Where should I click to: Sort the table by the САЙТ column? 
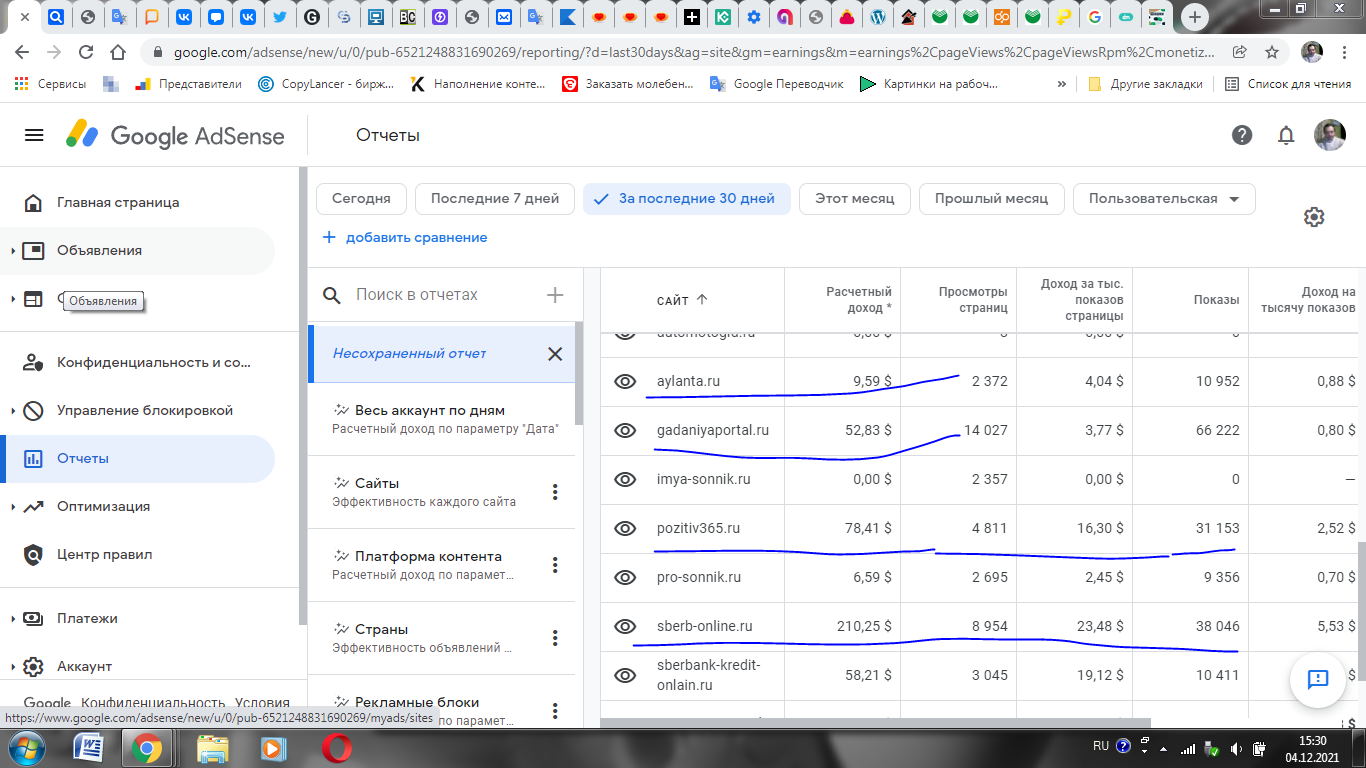(682, 299)
